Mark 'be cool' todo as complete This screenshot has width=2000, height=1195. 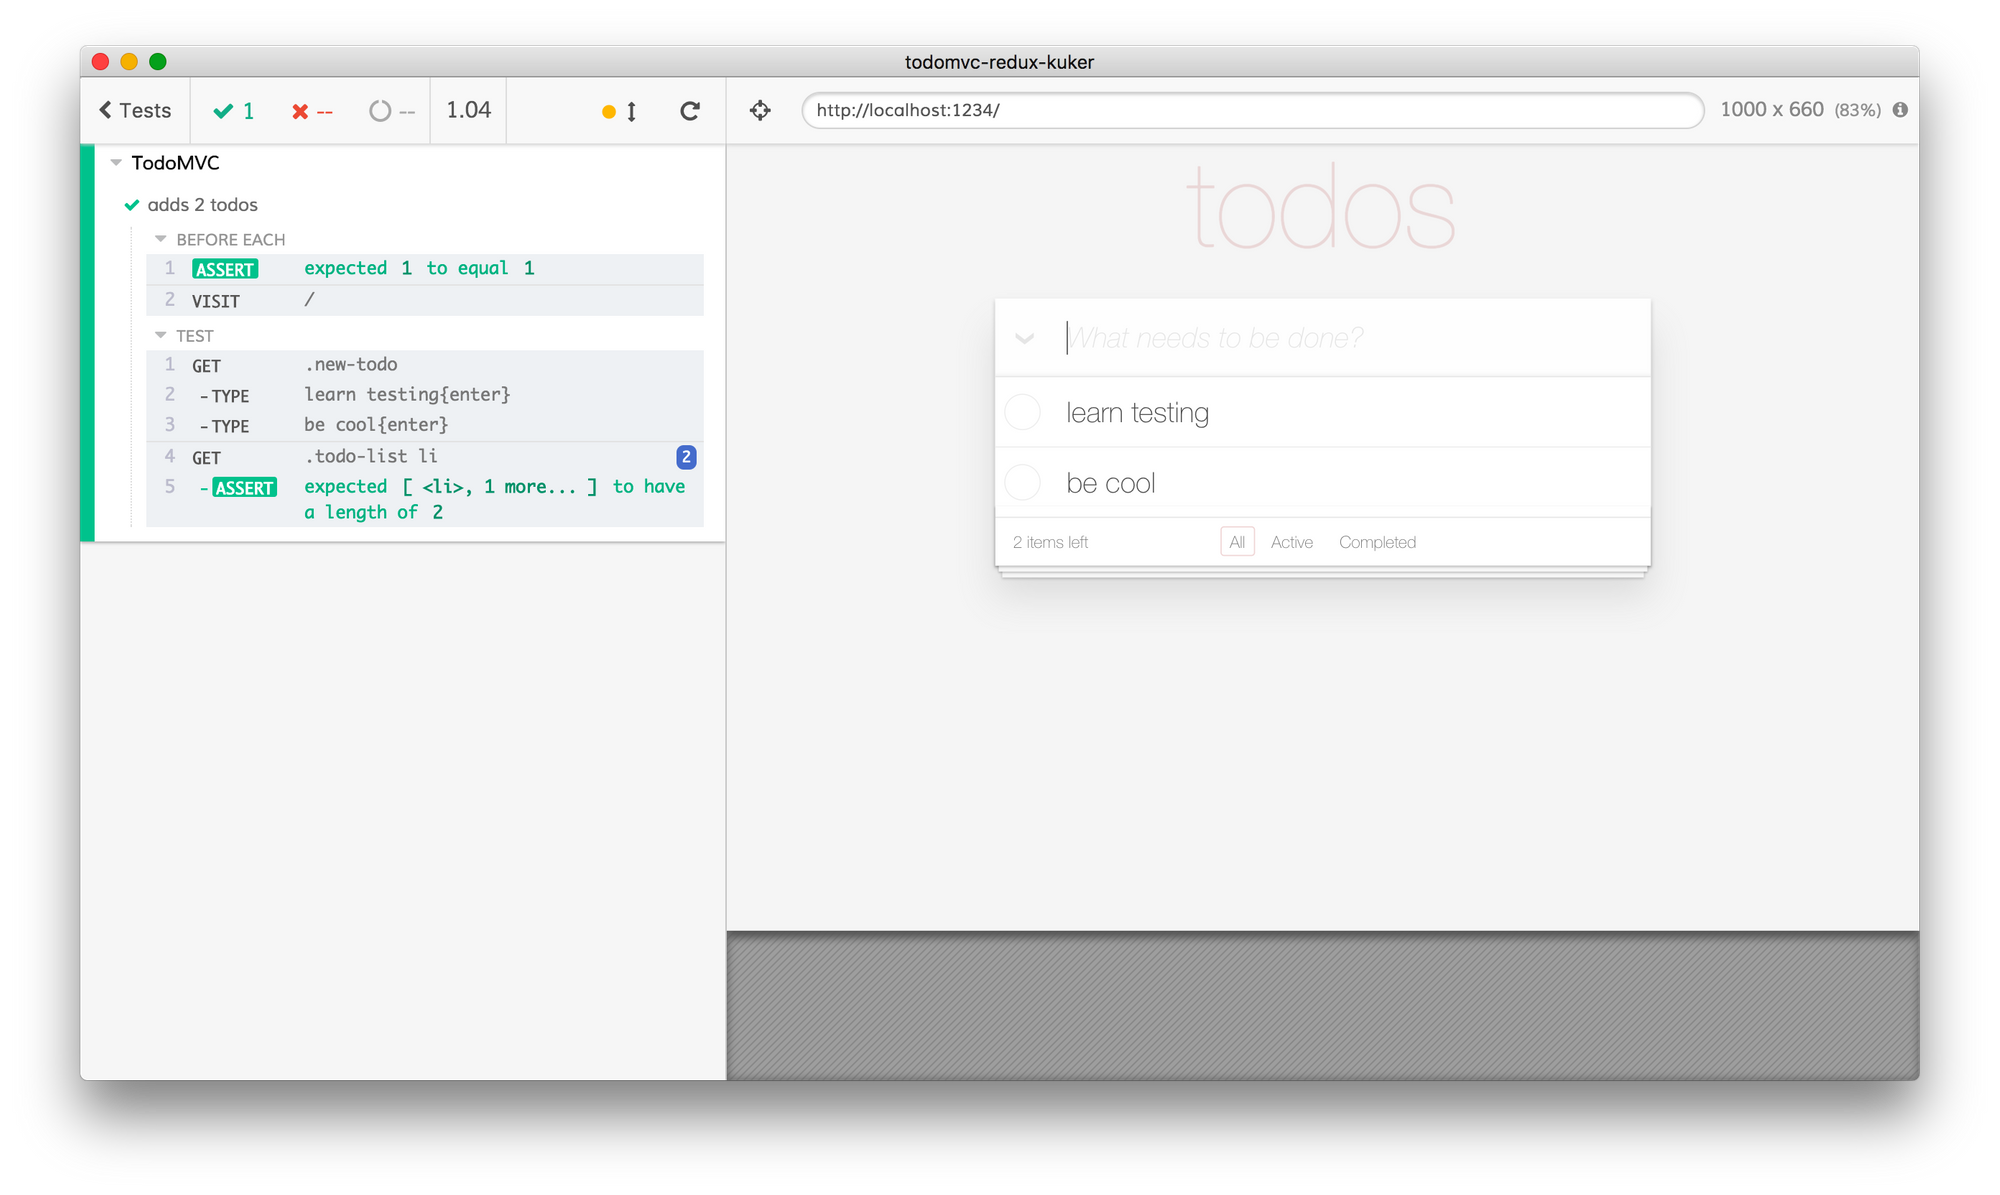tap(1023, 482)
